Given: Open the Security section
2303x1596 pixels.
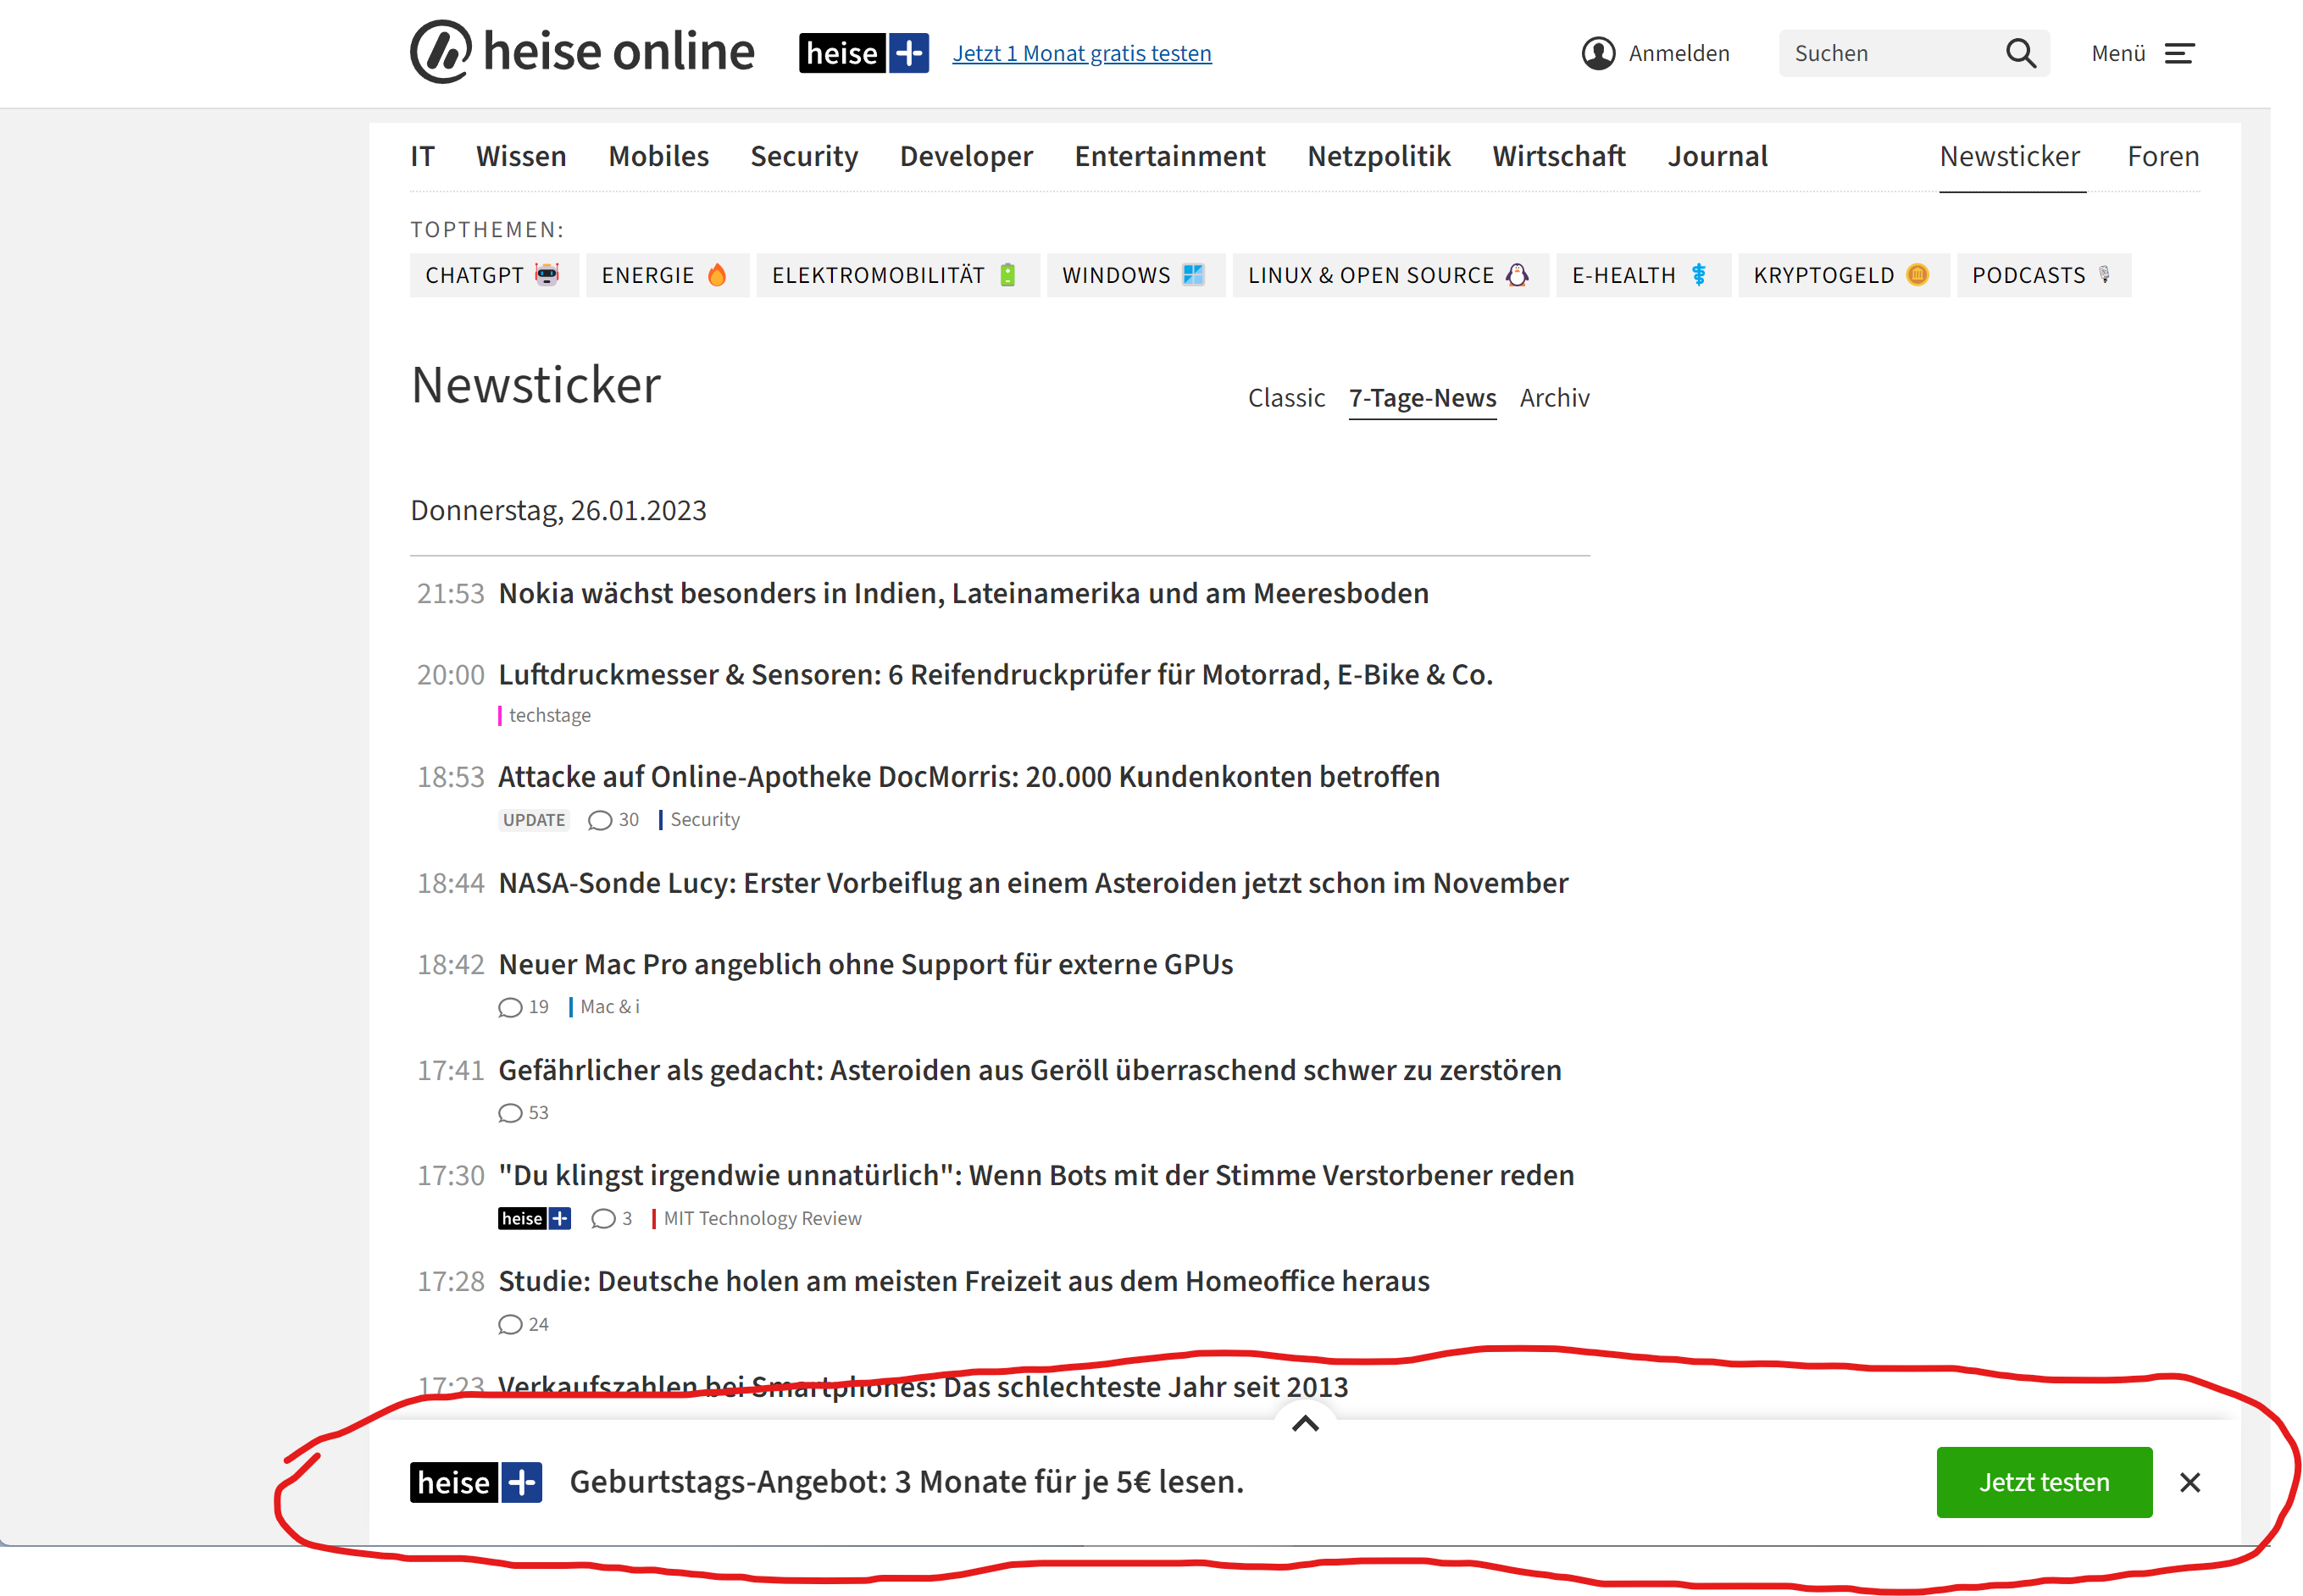Looking at the screenshot, I should pyautogui.click(x=803, y=156).
